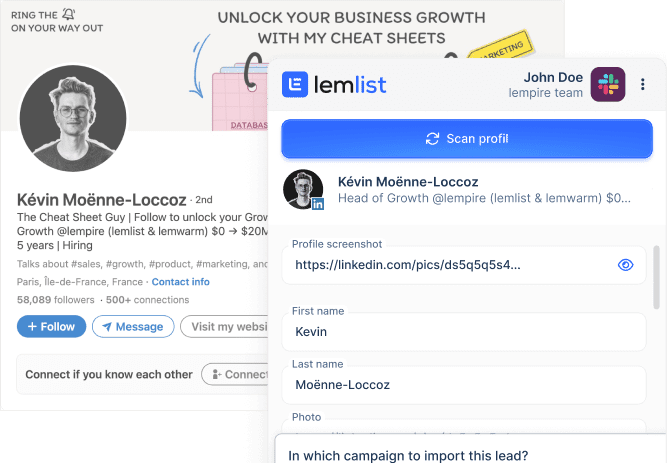Edit the Last name field
The height and width of the screenshot is (463, 667).
click(464, 385)
